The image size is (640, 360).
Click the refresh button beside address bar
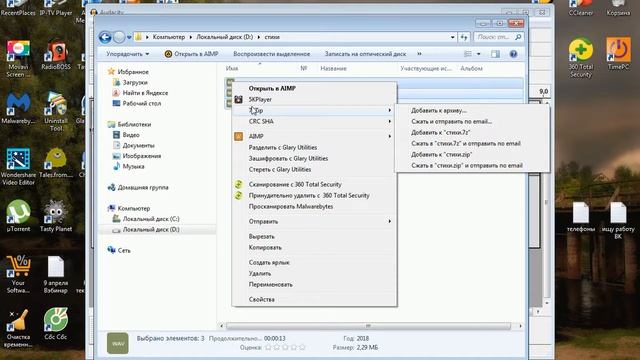464,37
